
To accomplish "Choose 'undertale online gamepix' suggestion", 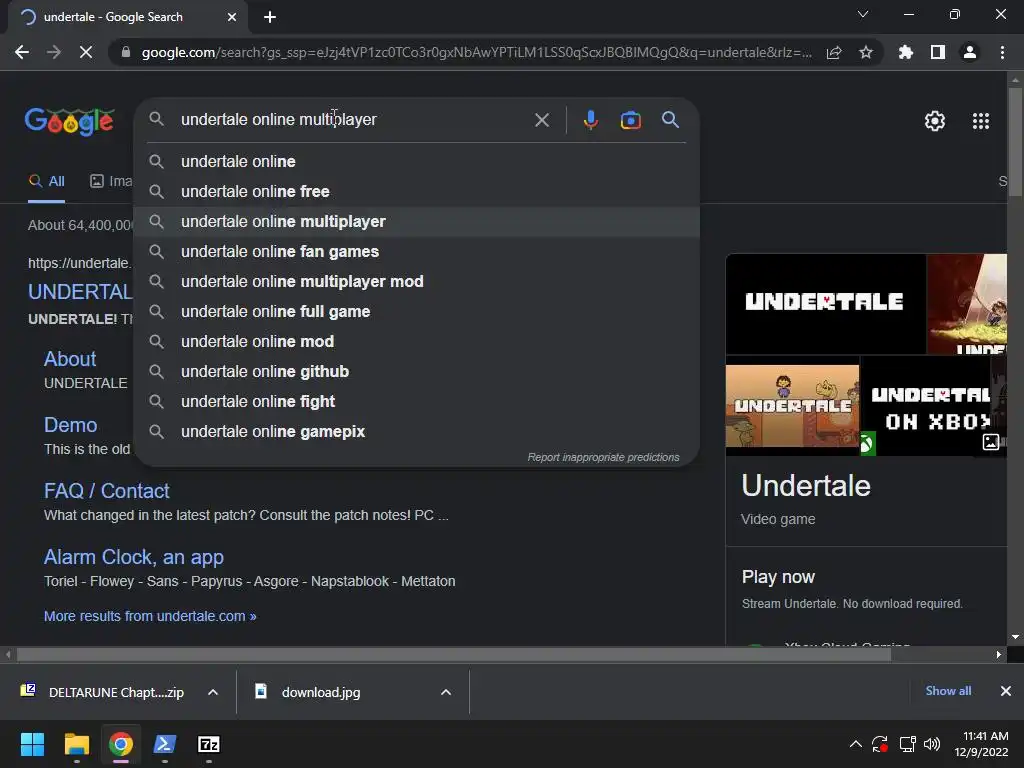I will (x=417, y=432).
